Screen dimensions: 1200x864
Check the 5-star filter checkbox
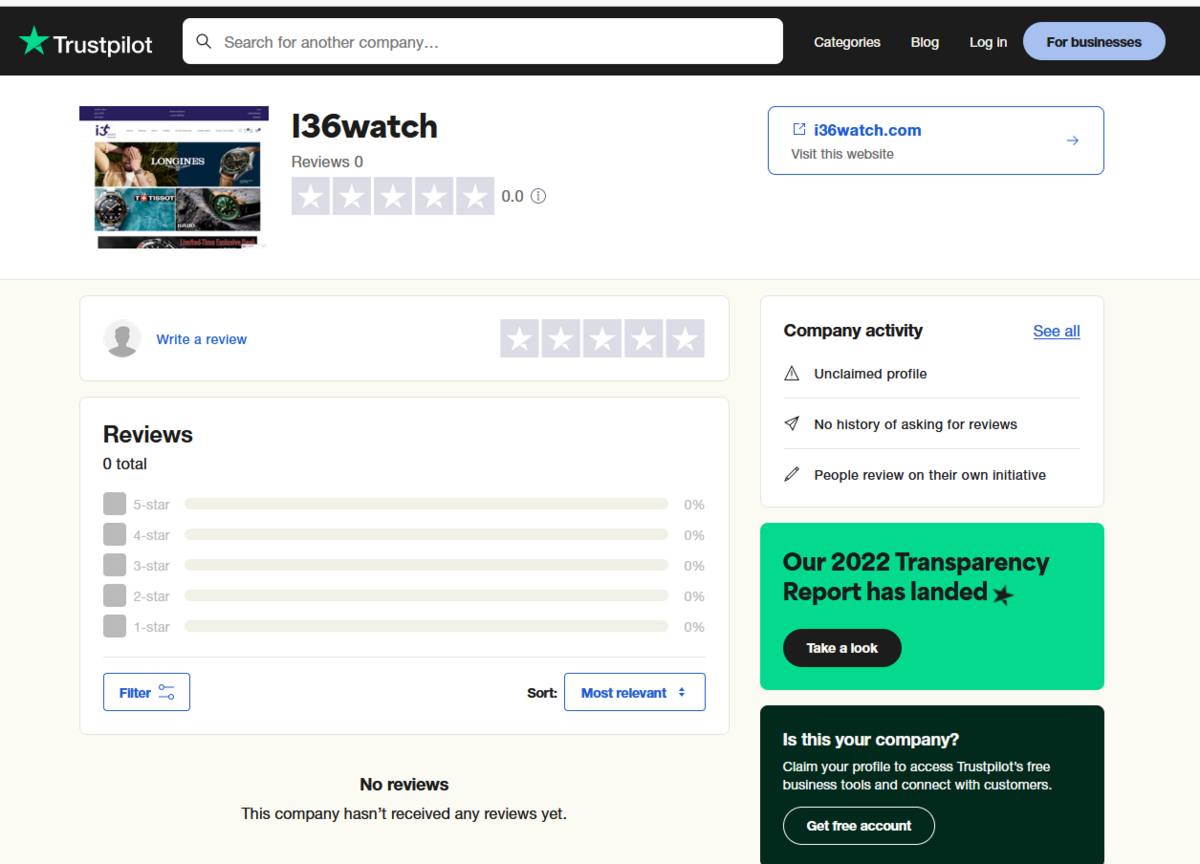[x=115, y=504]
